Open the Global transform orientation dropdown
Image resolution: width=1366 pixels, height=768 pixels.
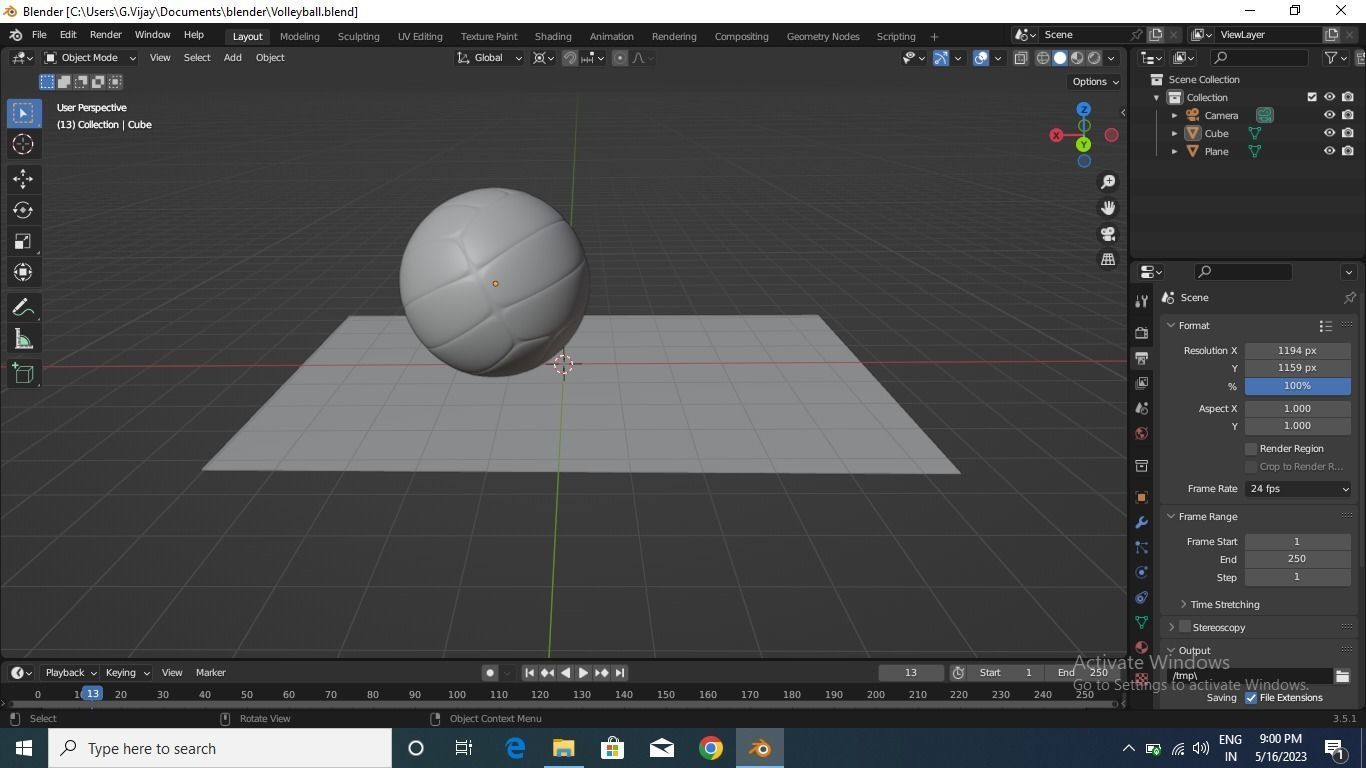[489, 58]
